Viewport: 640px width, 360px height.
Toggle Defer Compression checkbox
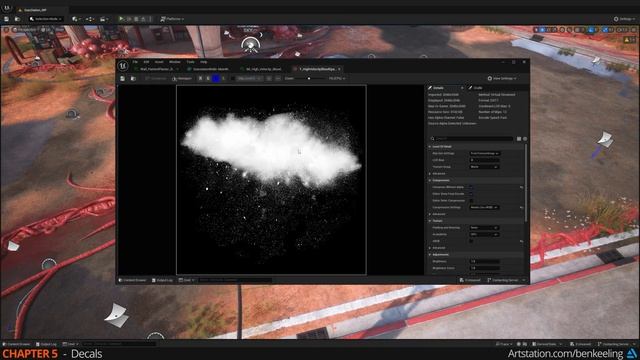pos(471,200)
